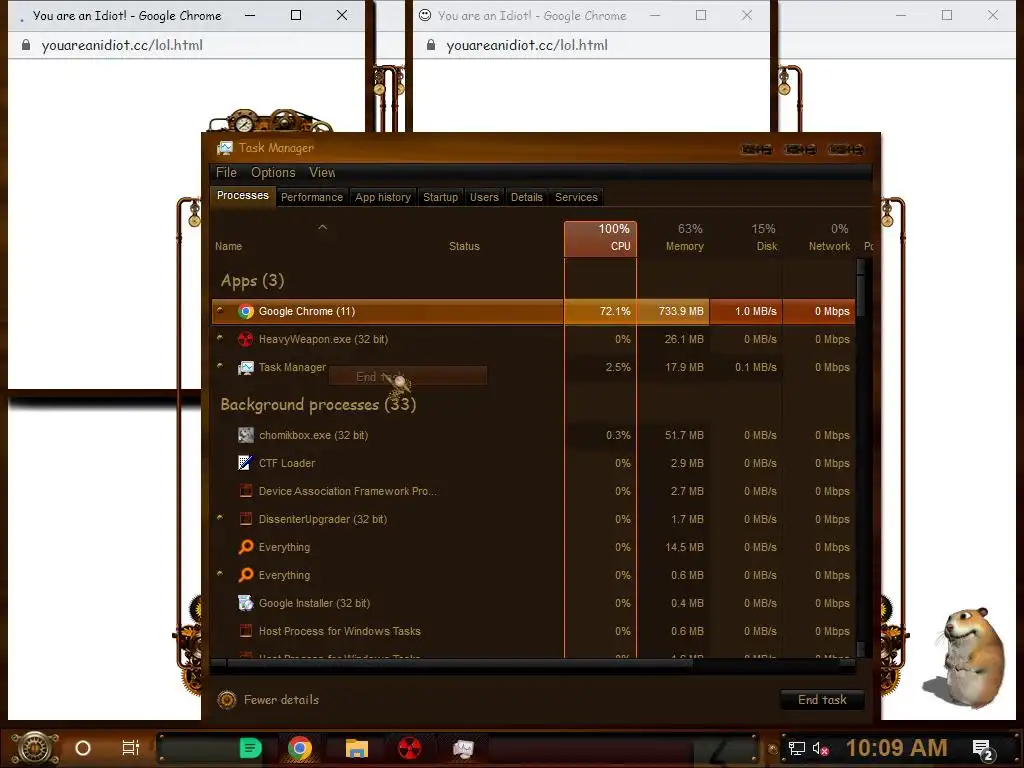The height and width of the screenshot is (768, 1024).
Task: Click the second Everything magnifier icon
Action: pos(246,575)
